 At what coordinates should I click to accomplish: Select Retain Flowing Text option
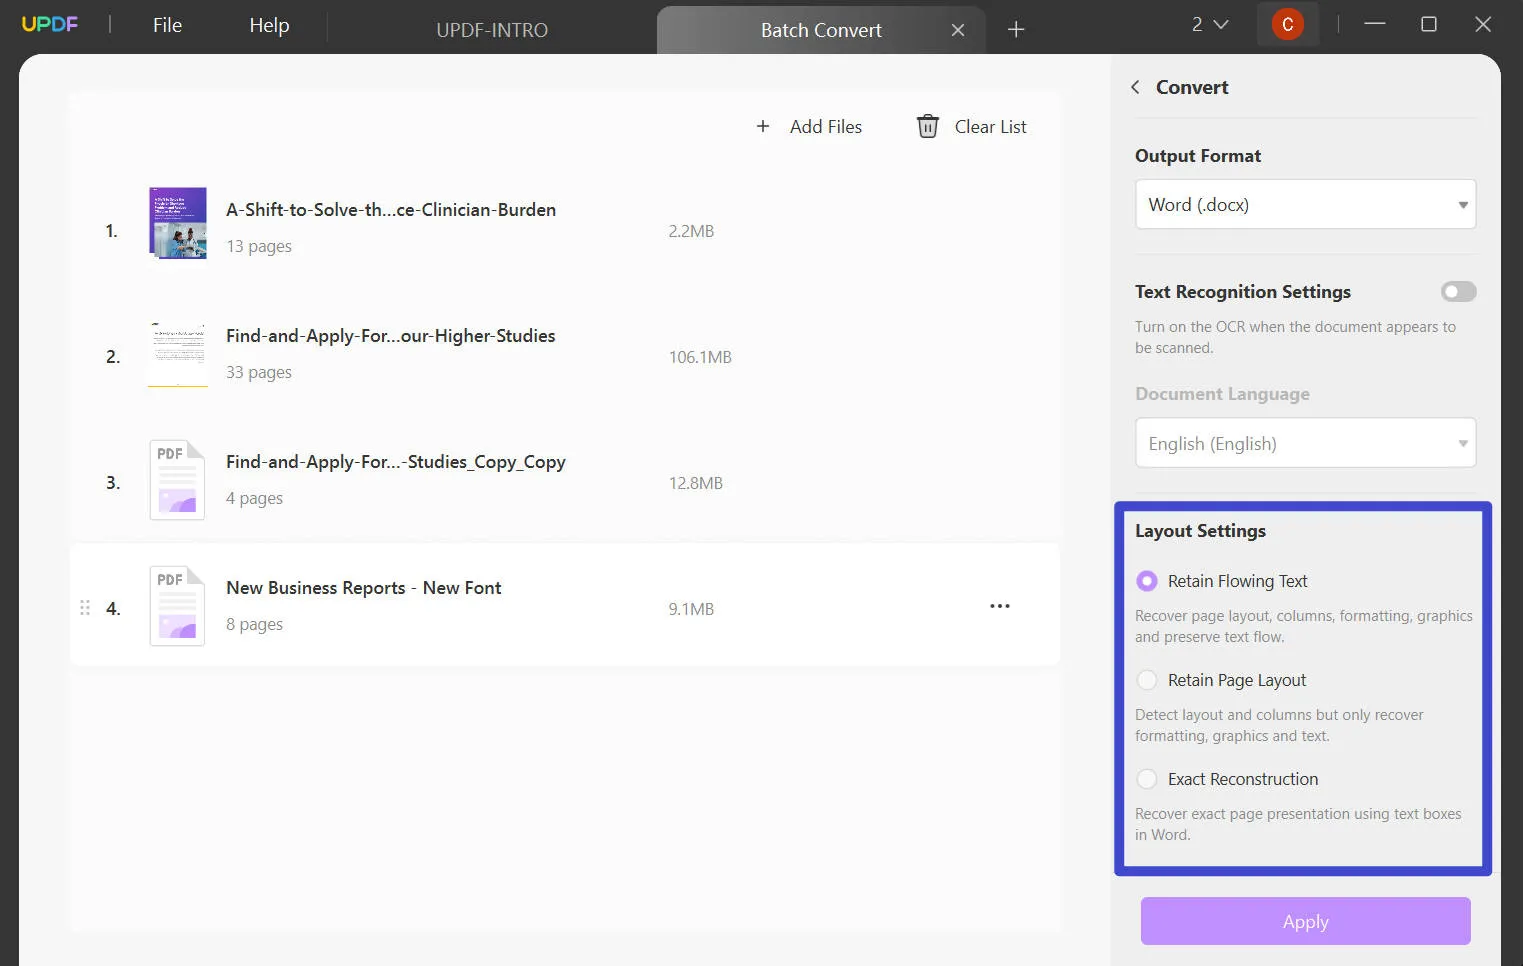[x=1147, y=581]
